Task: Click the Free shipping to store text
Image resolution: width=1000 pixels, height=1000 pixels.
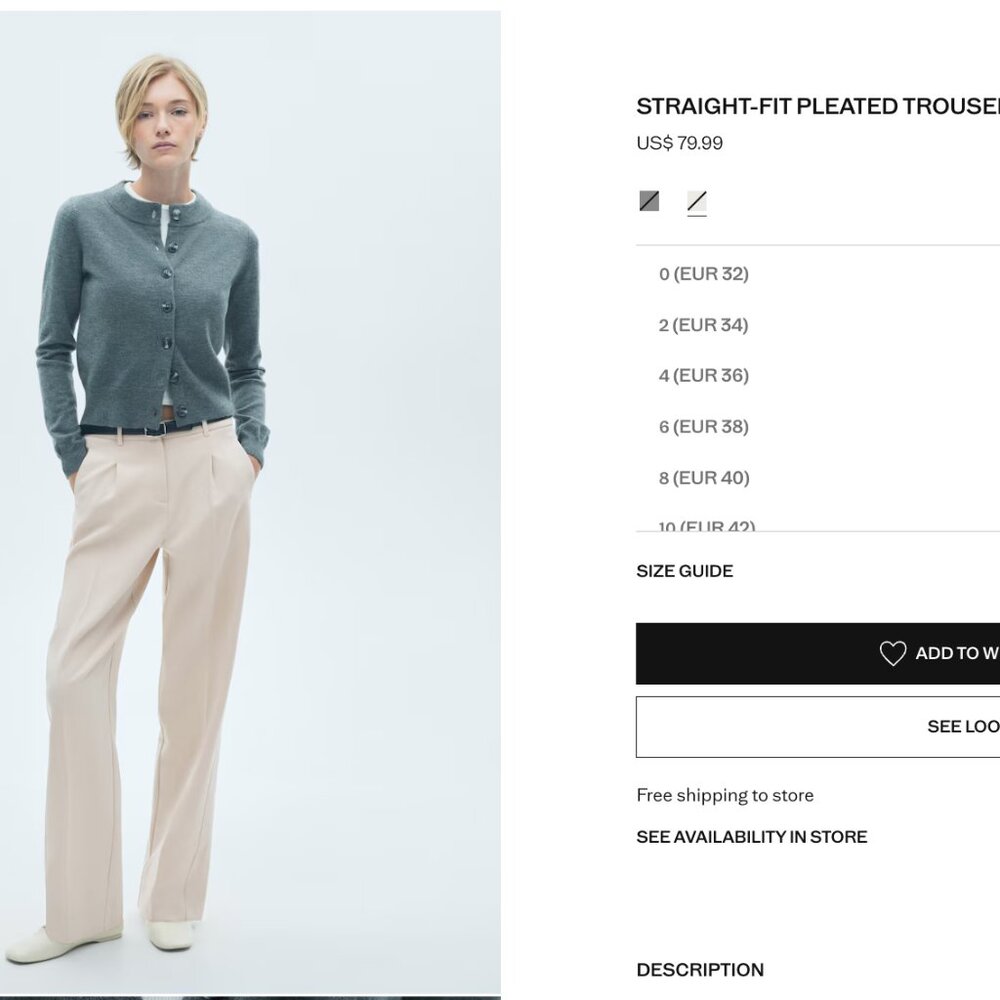Action: tap(725, 795)
